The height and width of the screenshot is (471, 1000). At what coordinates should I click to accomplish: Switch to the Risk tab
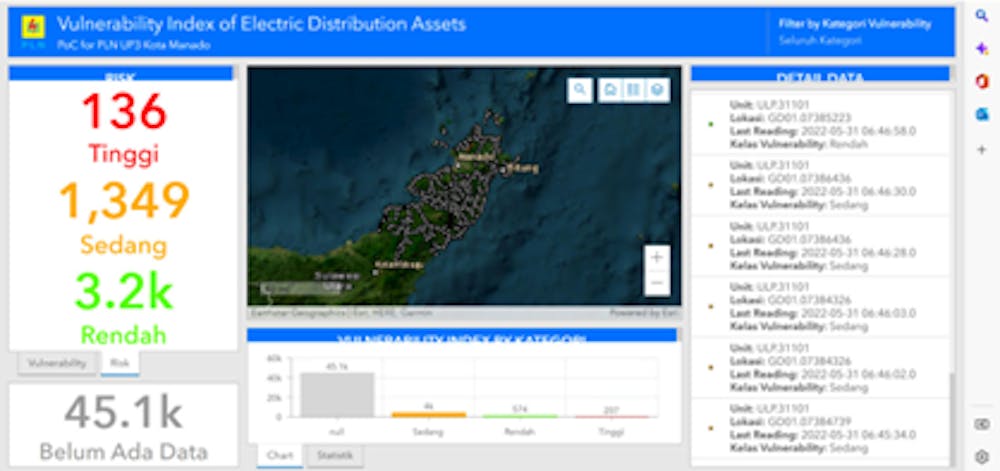[120, 363]
